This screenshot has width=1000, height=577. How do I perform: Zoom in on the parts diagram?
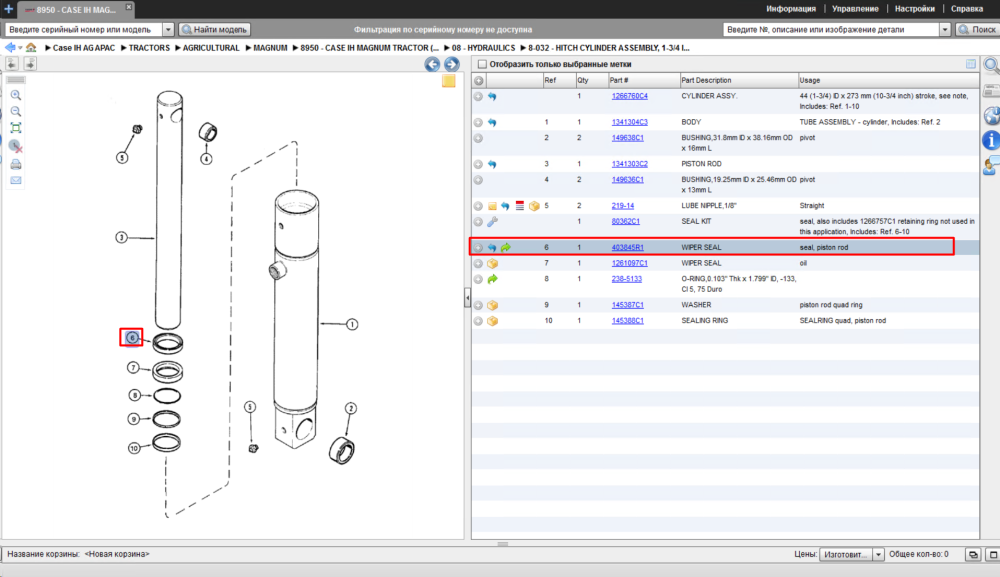(16, 95)
